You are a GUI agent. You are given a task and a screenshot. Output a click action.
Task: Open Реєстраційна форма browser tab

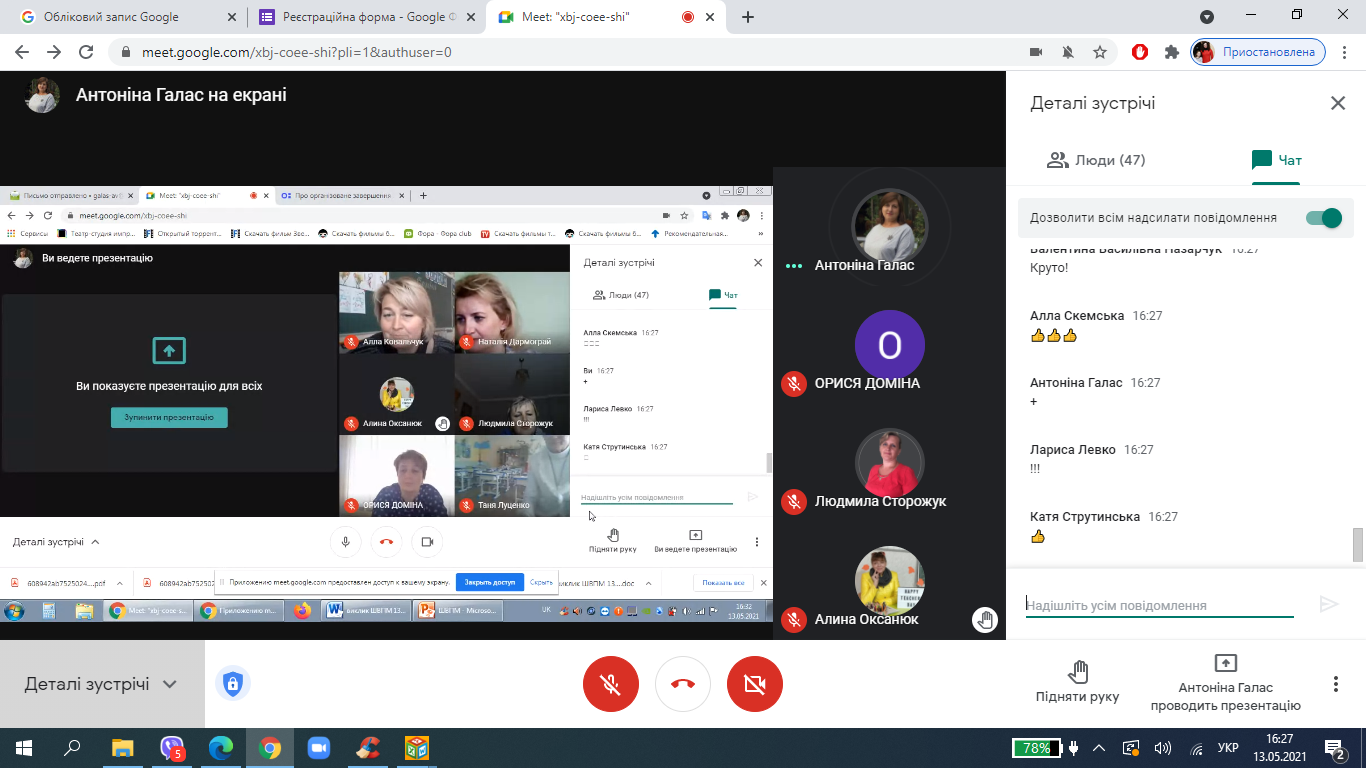tap(366, 17)
